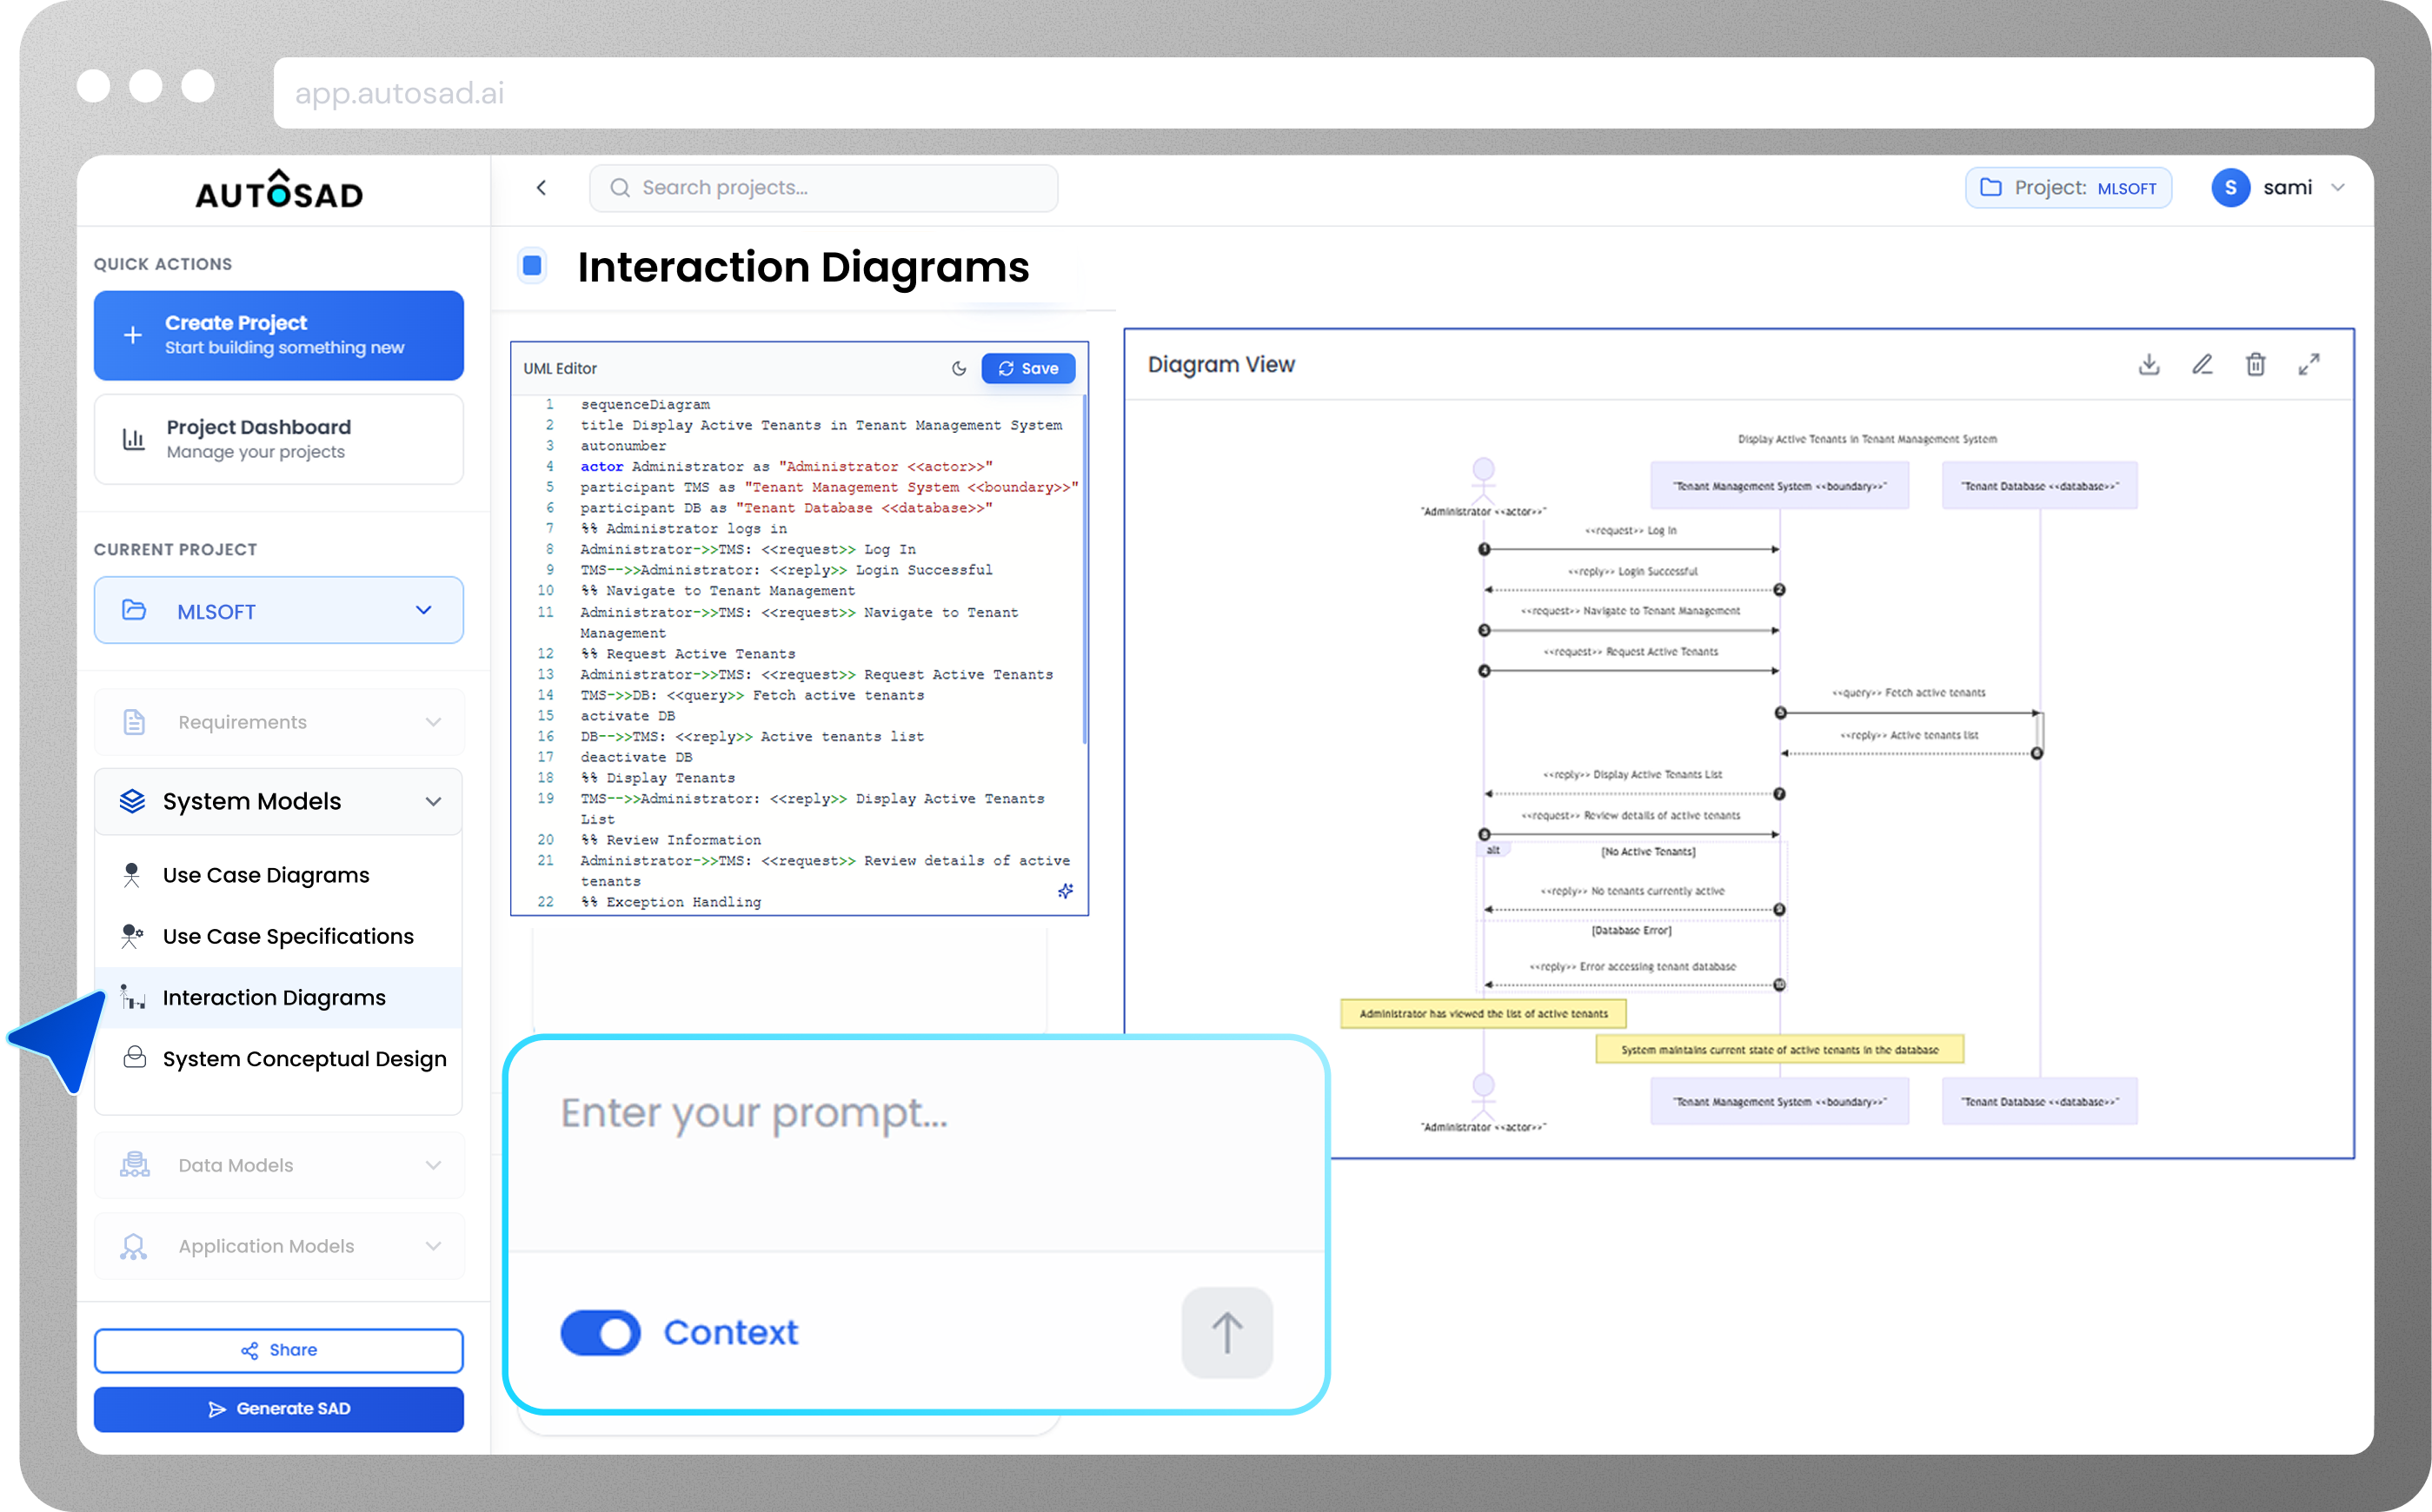This screenshot has width=2432, height=1512.
Task: Open Use Case Diagrams in the sidebar
Action: point(265,875)
